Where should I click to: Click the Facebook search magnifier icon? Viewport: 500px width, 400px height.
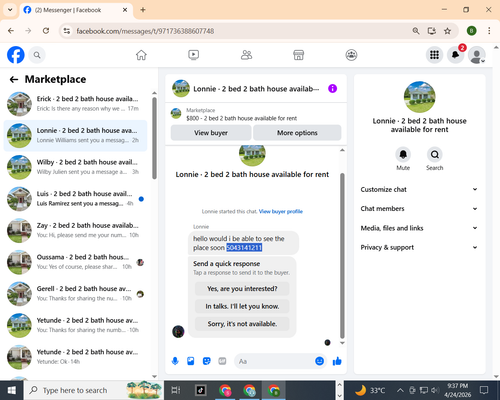coord(37,55)
